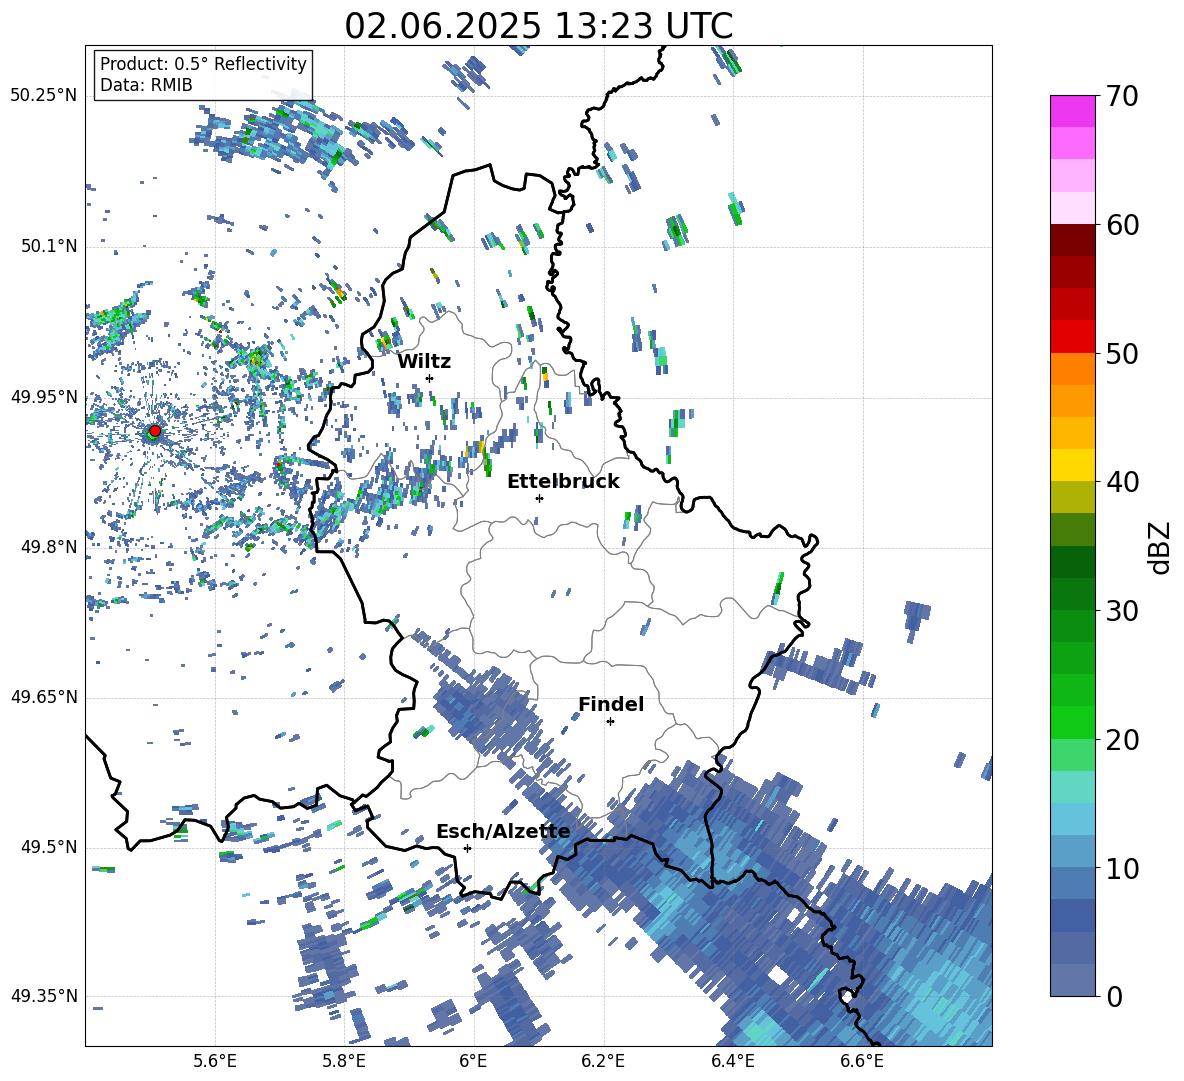
Task: Click the magenta top swatch of colorbar
Action: tap(1072, 111)
